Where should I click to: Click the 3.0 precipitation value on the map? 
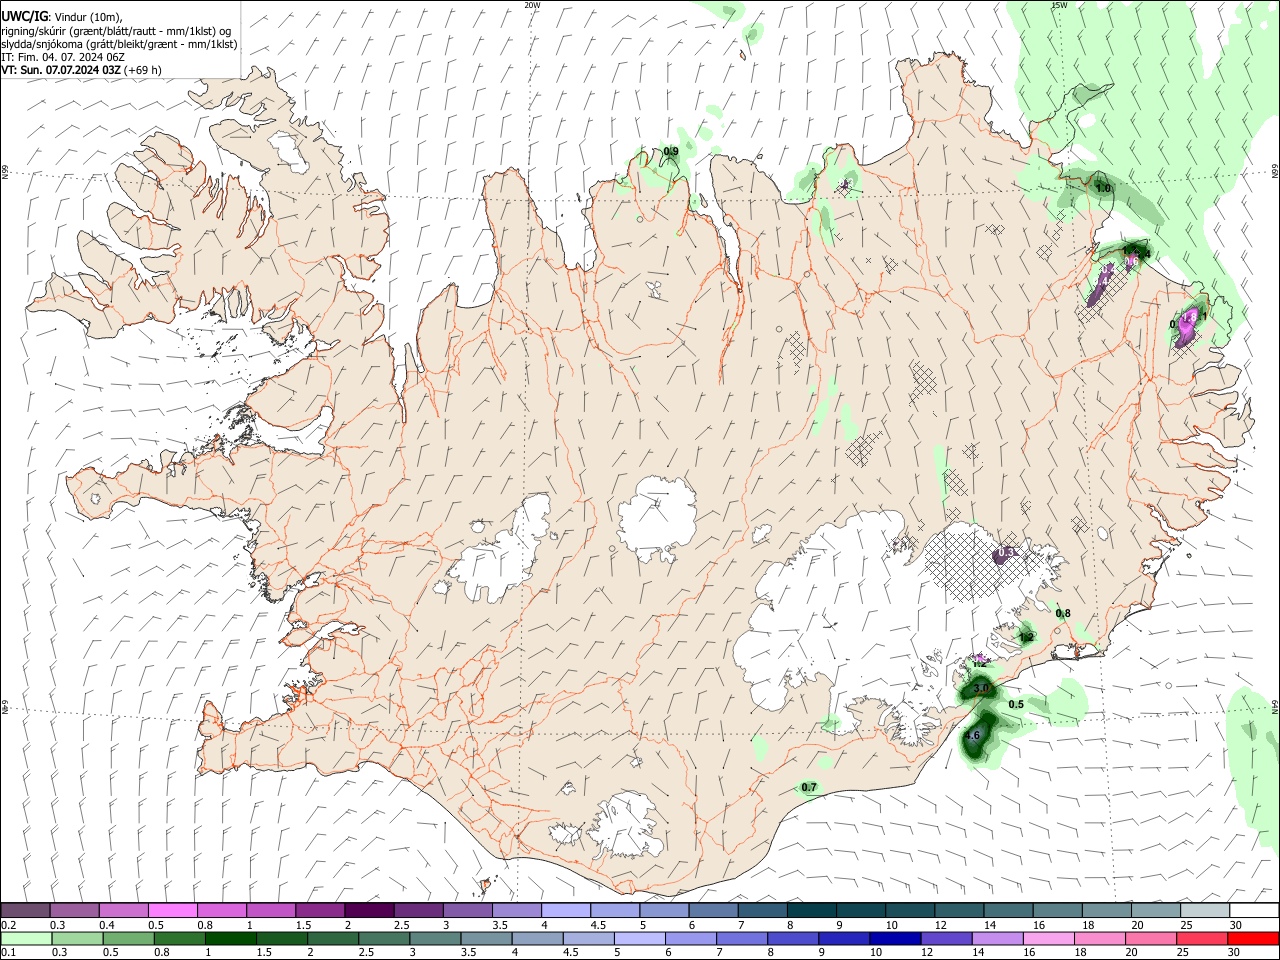point(981,688)
